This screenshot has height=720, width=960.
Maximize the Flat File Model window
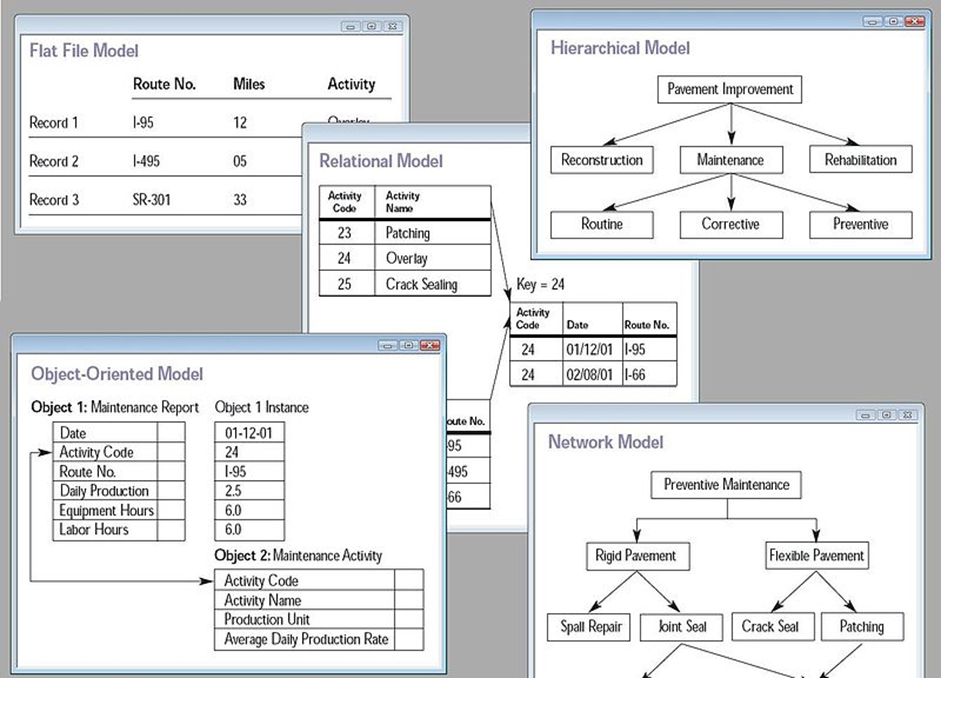371,26
